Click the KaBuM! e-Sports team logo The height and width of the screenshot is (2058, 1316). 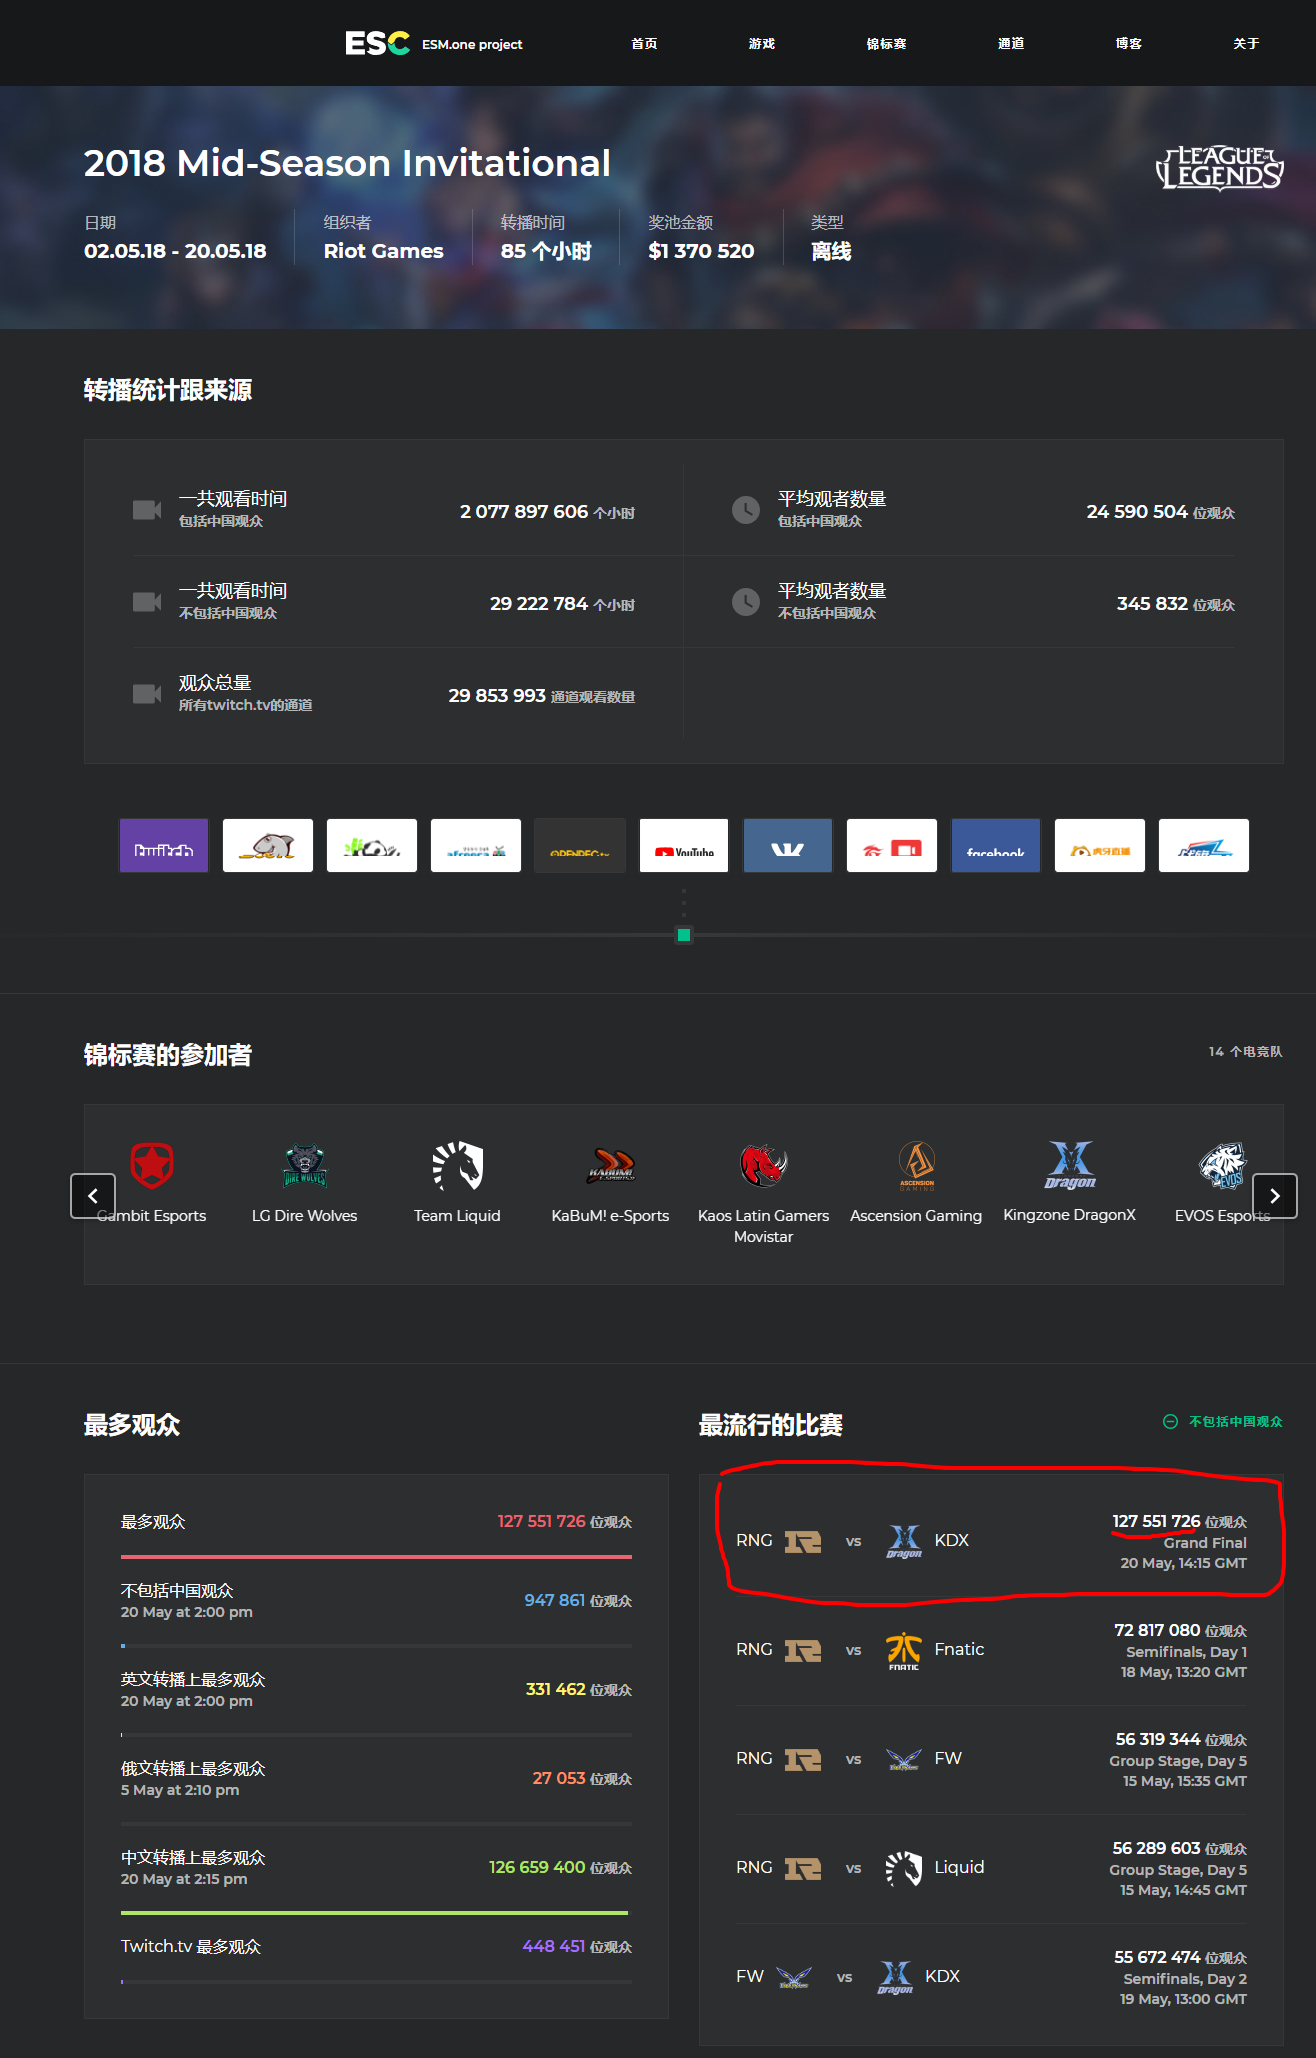coord(611,1165)
